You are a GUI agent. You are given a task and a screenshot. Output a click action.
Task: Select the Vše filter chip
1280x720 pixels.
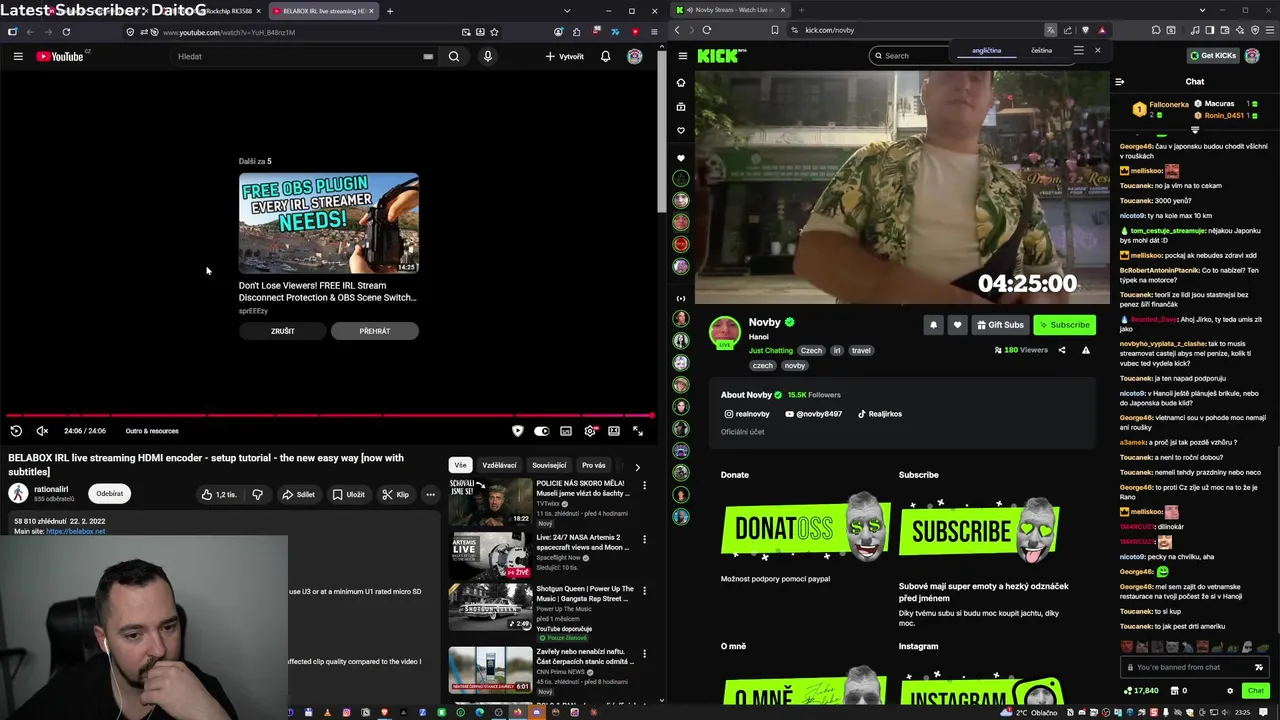pyautogui.click(x=460, y=465)
